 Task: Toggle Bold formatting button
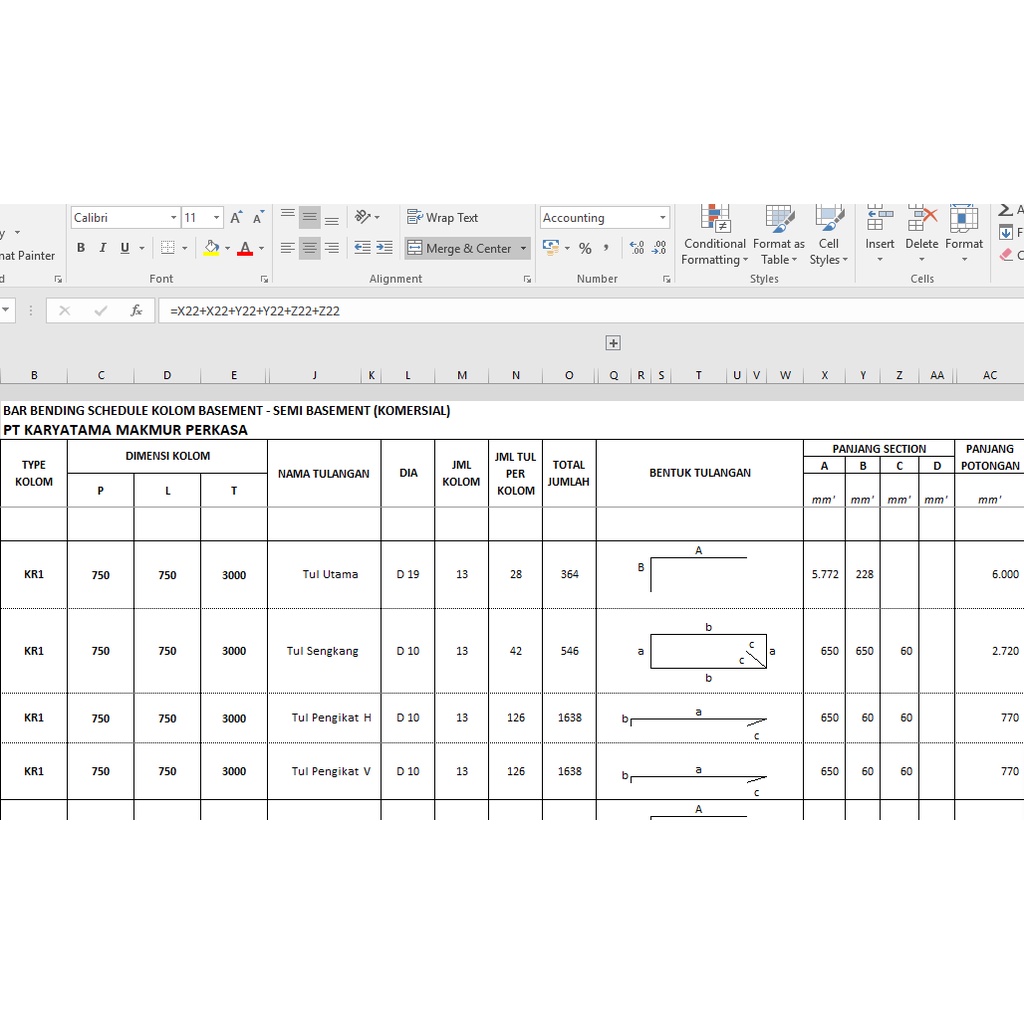tap(81, 248)
